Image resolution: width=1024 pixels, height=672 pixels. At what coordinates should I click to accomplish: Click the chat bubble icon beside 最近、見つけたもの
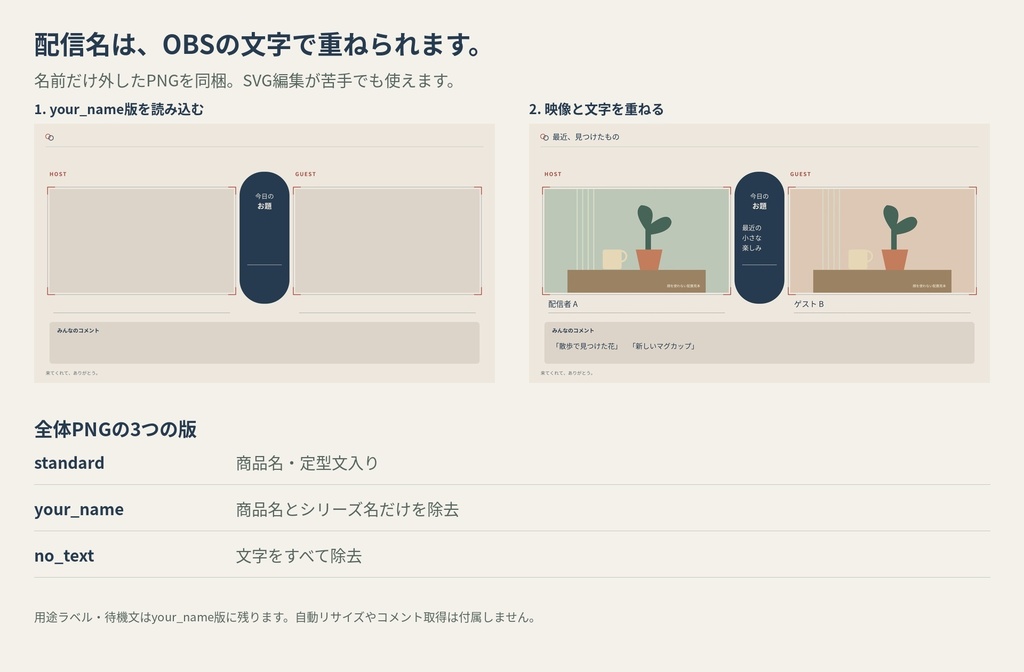click(545, 137)
